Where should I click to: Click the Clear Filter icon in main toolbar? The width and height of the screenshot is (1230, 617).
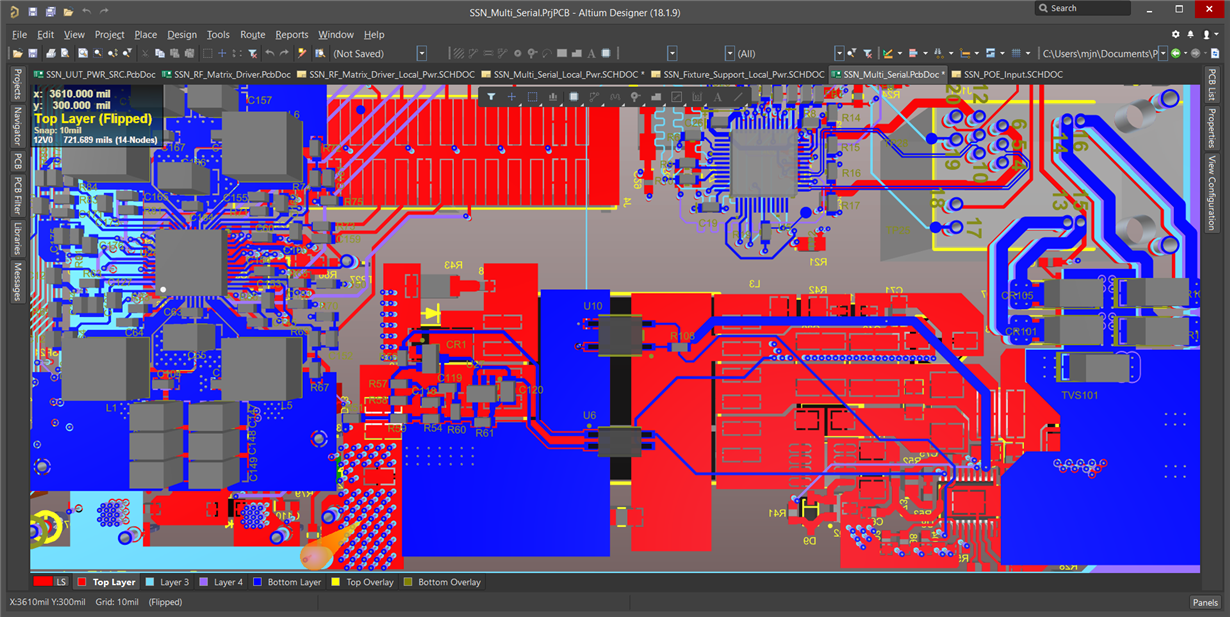coord(252,53)
